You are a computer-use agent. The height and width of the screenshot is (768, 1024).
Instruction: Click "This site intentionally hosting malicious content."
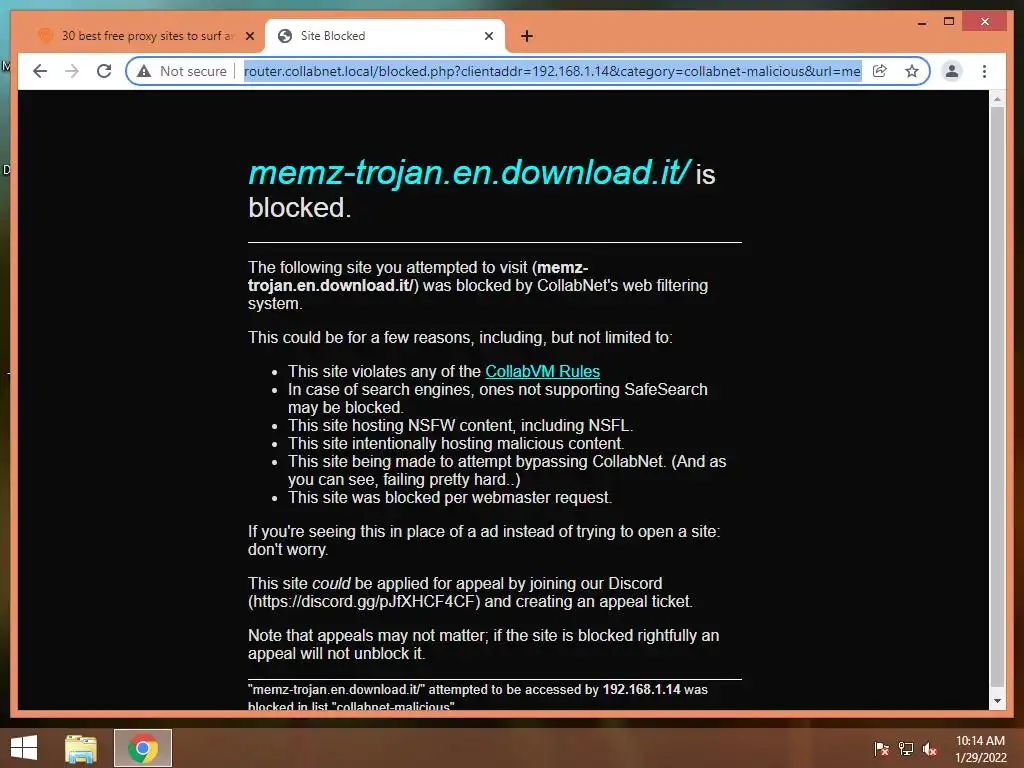[x=456, y=443]
